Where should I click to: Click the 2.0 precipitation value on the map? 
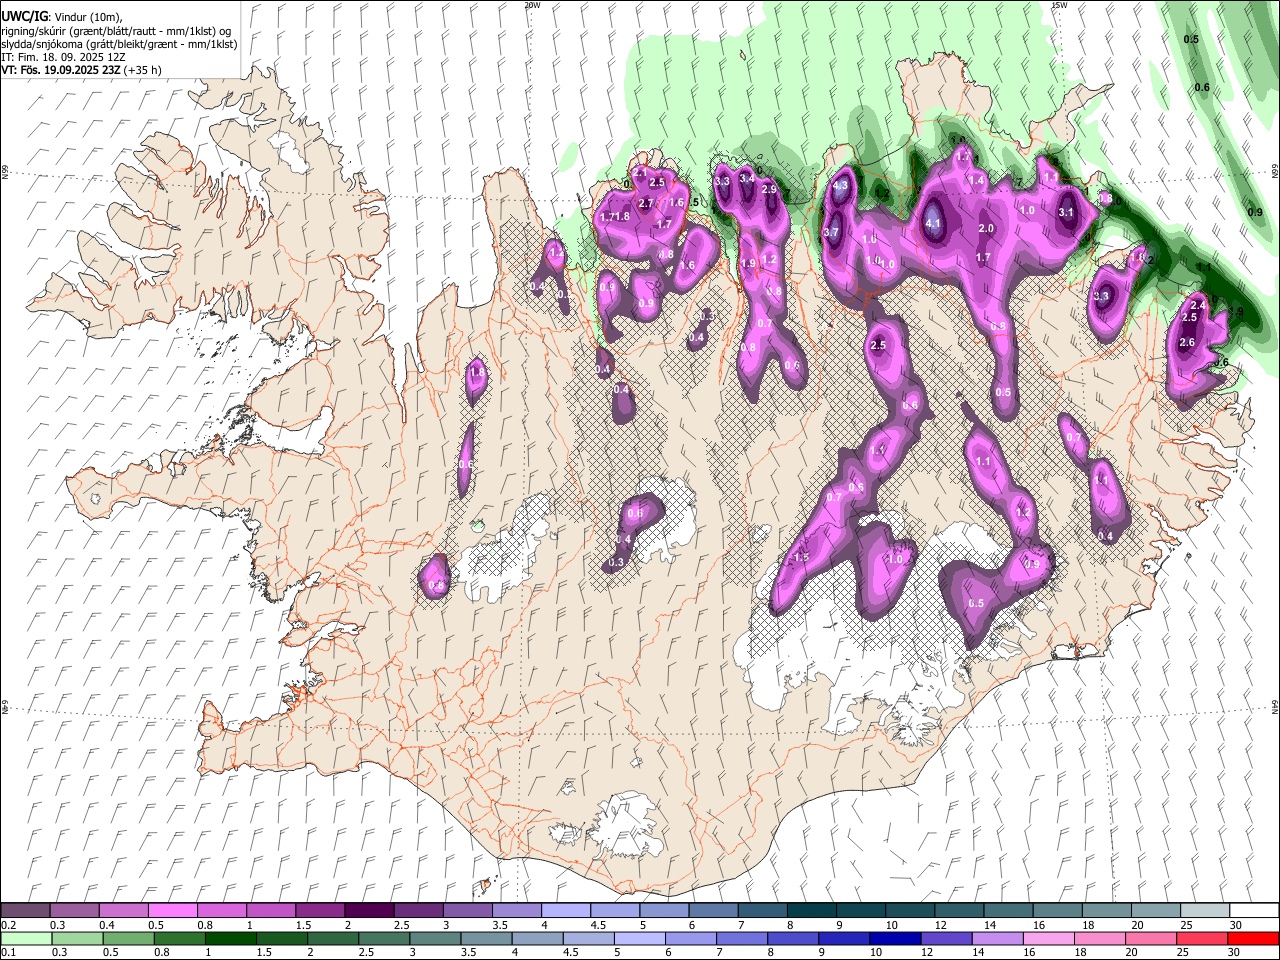point(986,229)
